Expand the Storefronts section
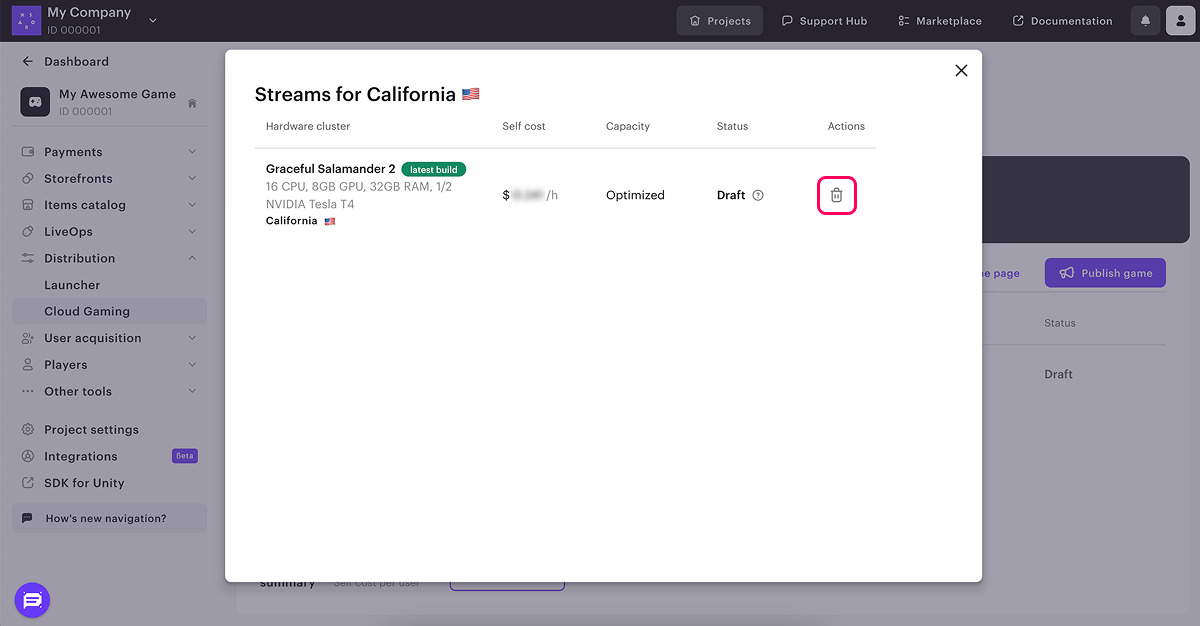The image size is (1200, 626). coord(192,179)
